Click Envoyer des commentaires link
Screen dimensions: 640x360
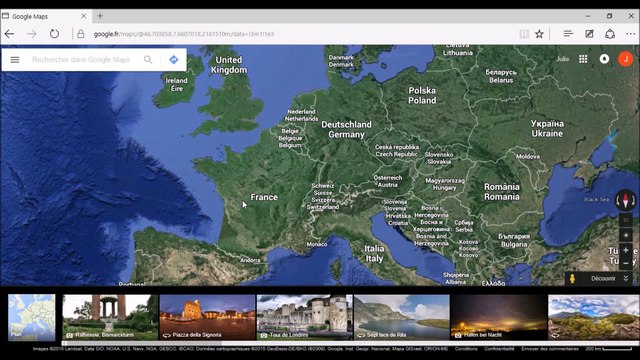coord(550,349)
